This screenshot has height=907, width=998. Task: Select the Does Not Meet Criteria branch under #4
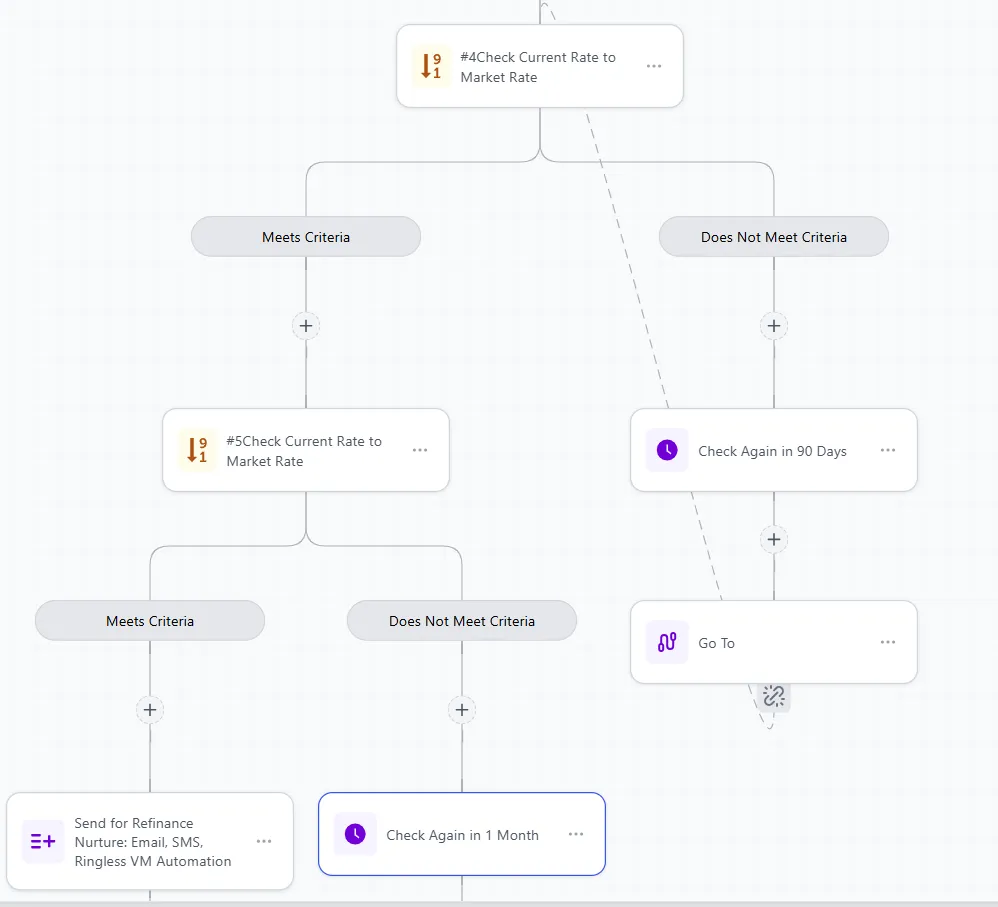773,237
